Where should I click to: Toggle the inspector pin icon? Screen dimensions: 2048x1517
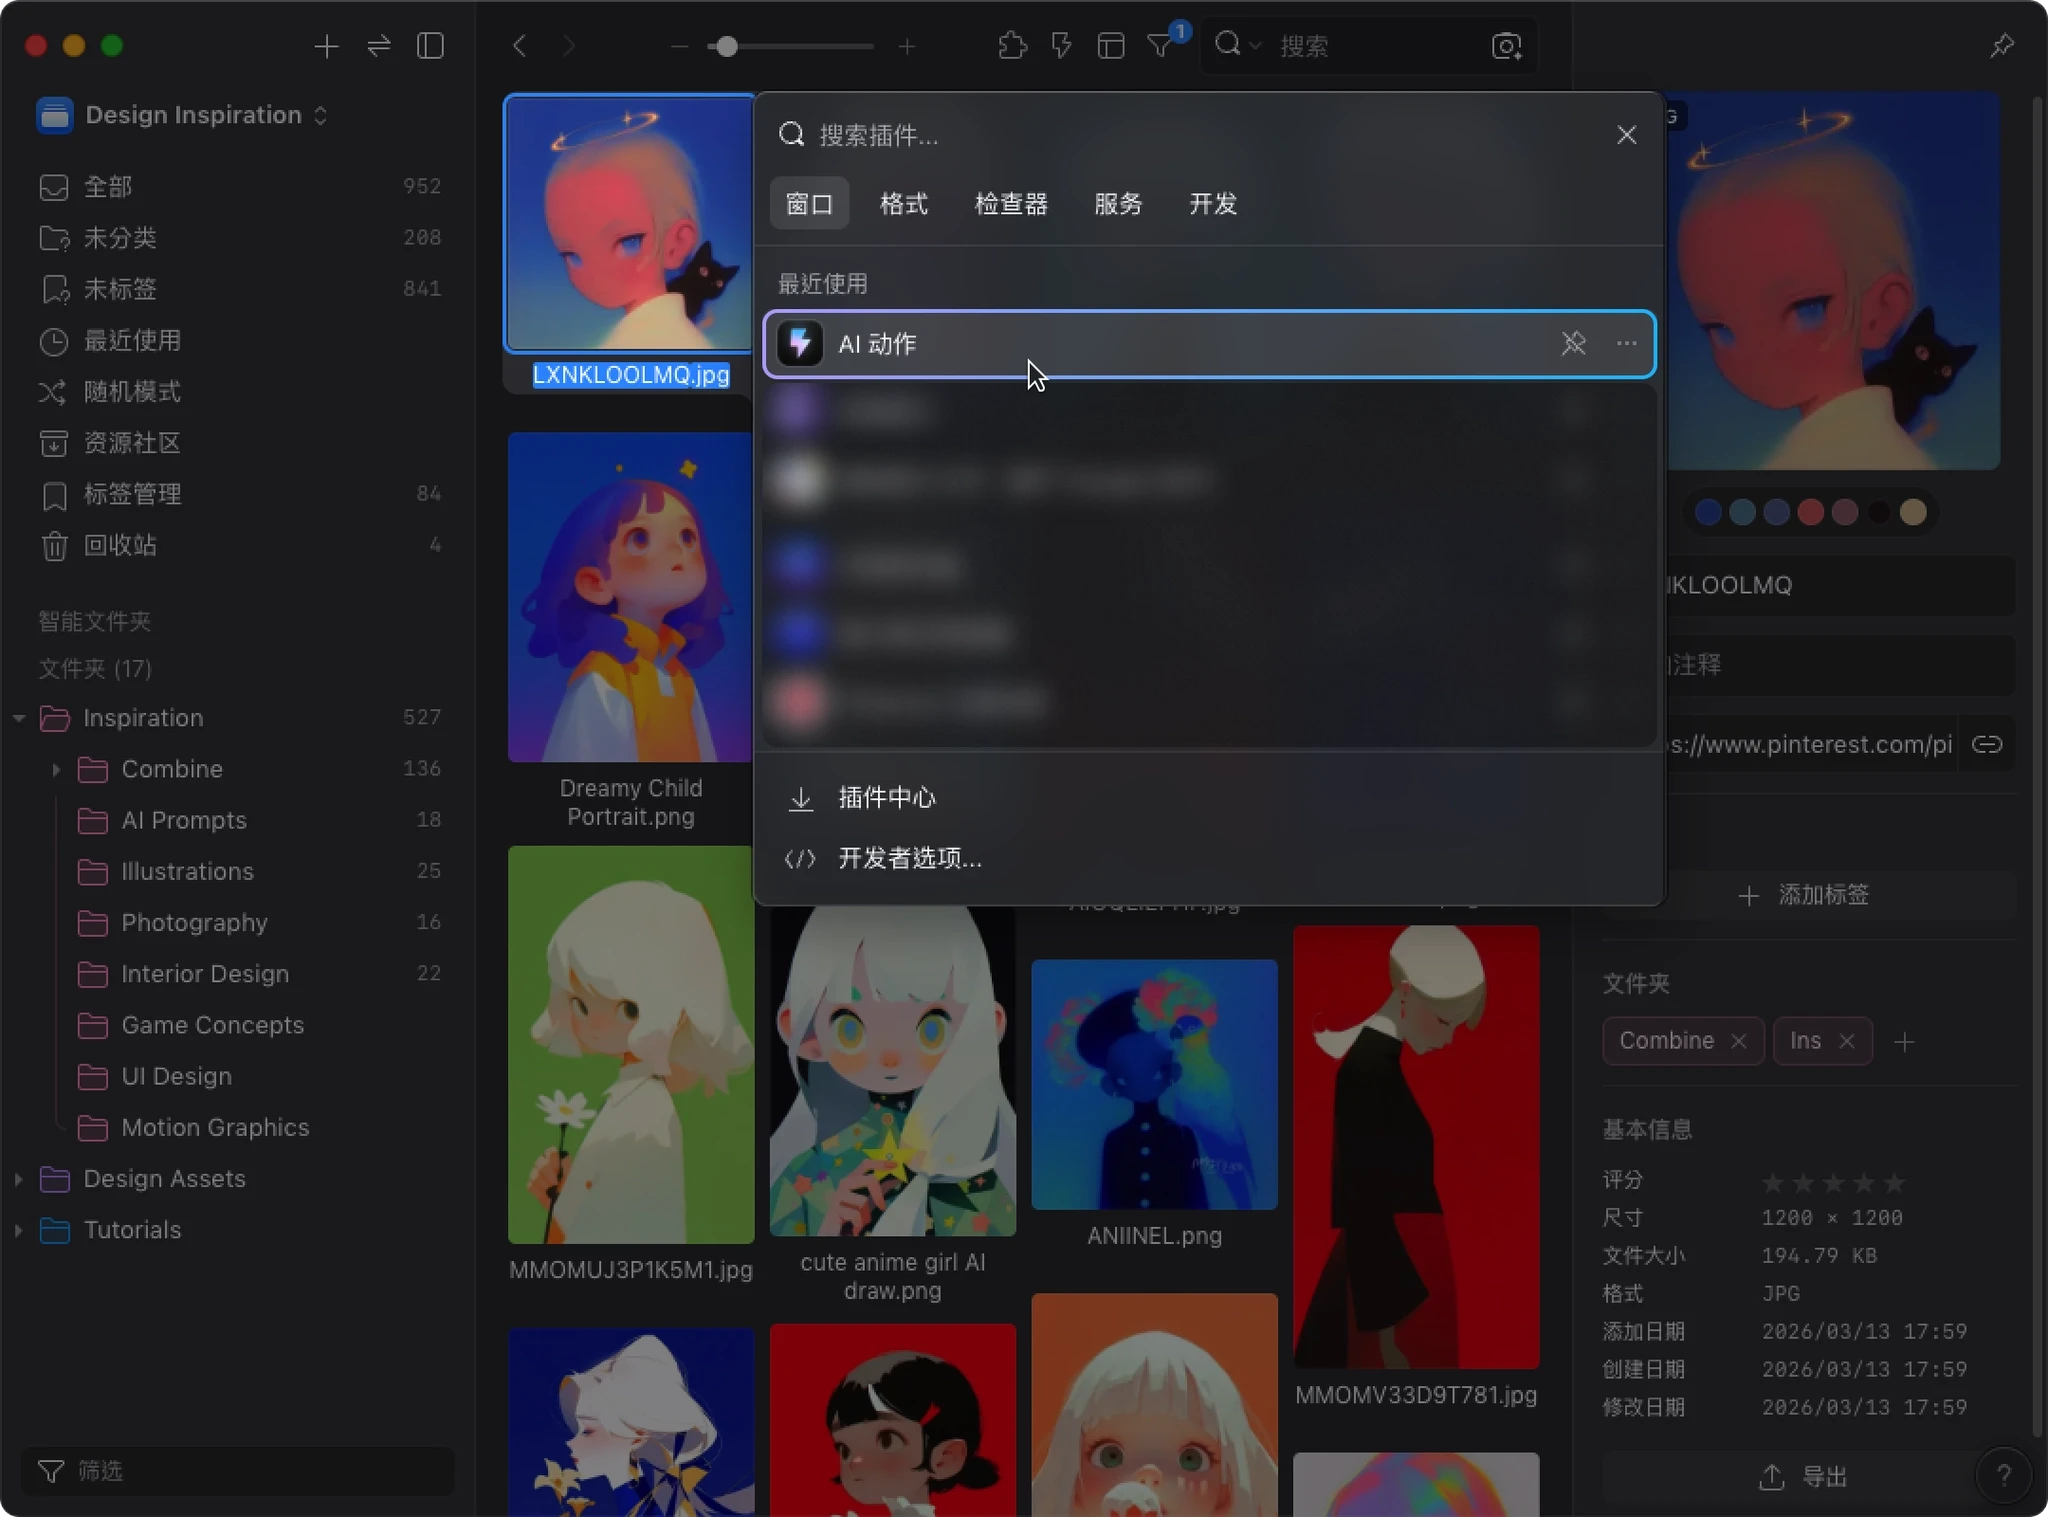coord(2001,46)
